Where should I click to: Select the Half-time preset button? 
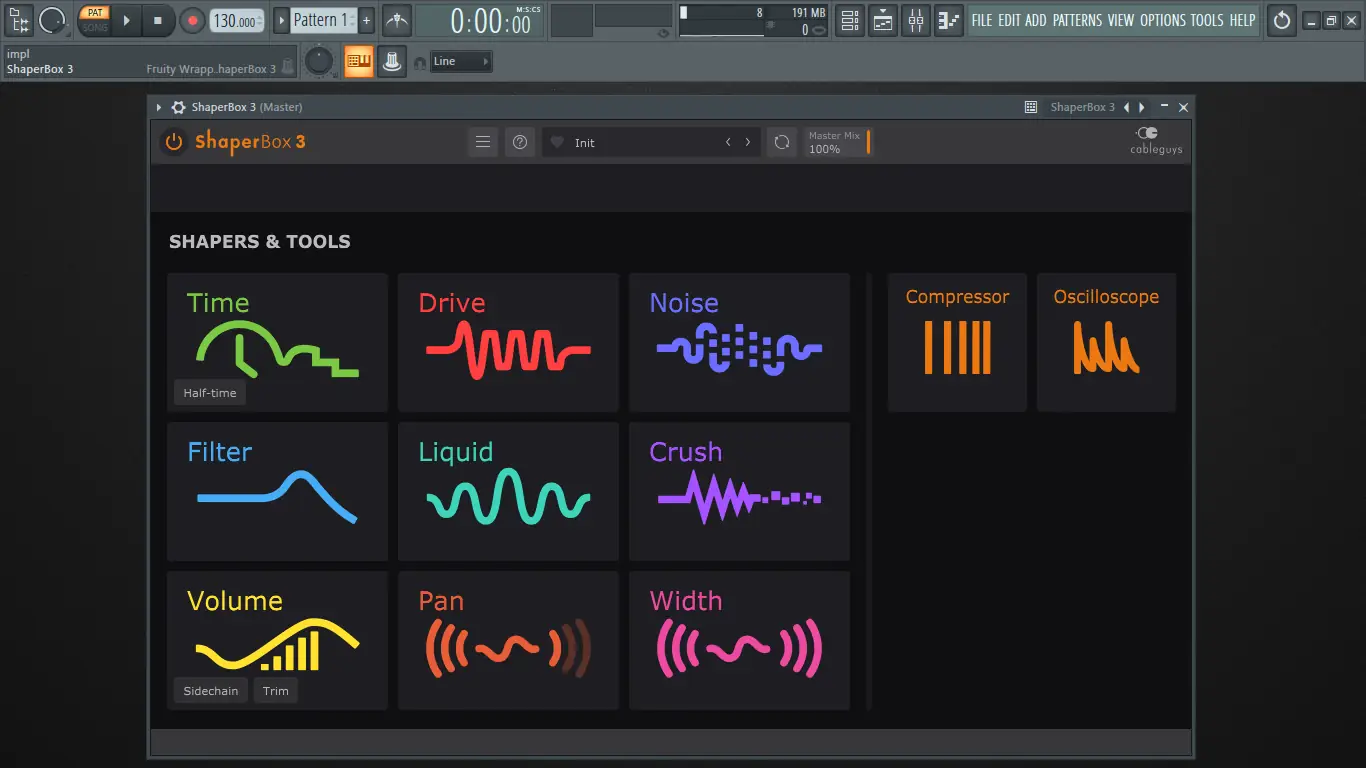click(x=210, y=393)
